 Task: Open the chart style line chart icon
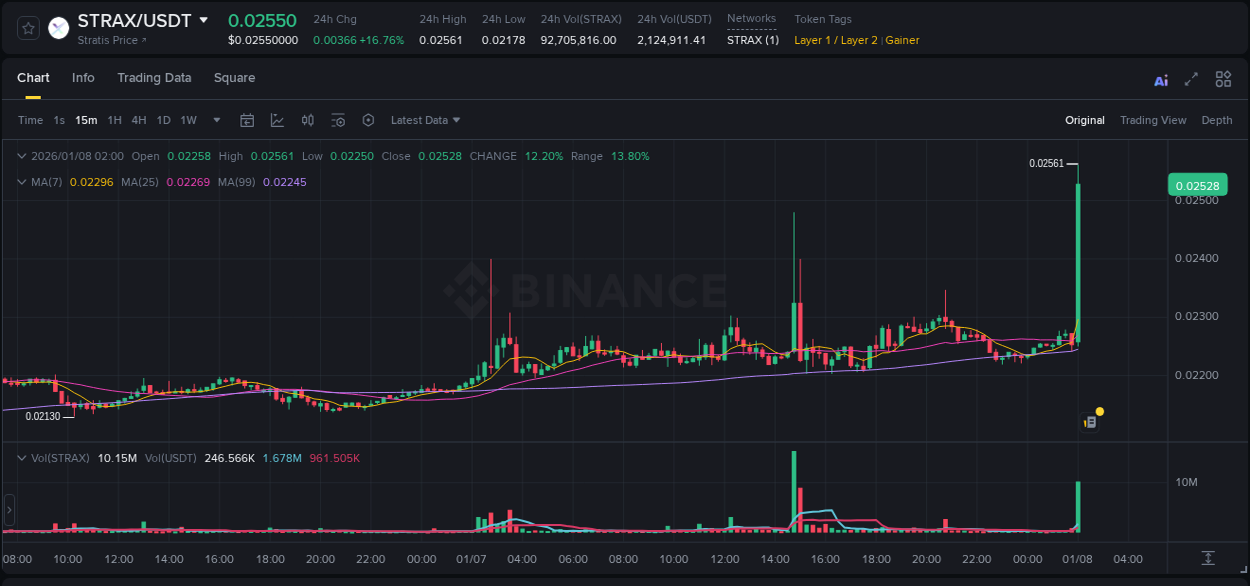277,119
